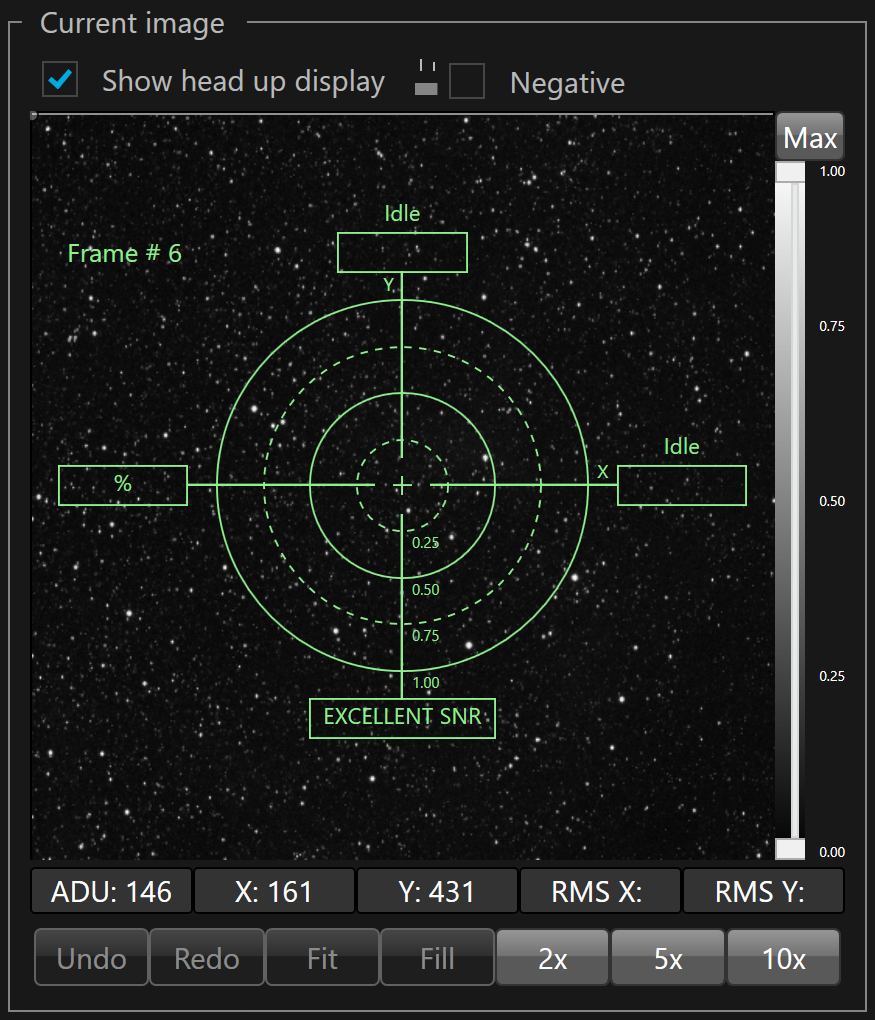Click the center crosshair of the reticle

tap(402, 485)
